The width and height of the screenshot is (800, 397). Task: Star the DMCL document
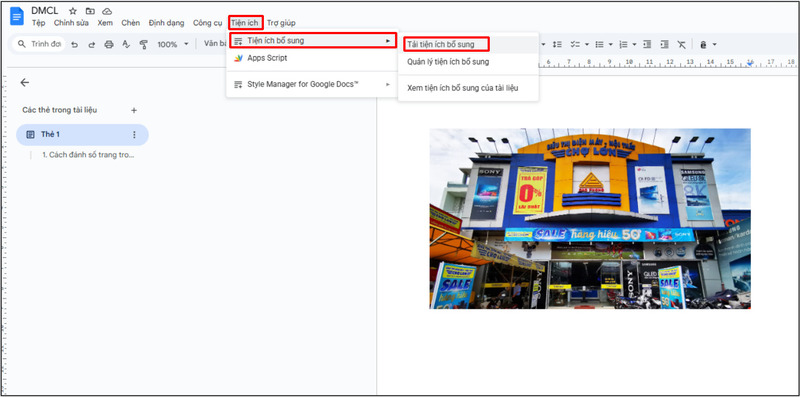(72, 11)
